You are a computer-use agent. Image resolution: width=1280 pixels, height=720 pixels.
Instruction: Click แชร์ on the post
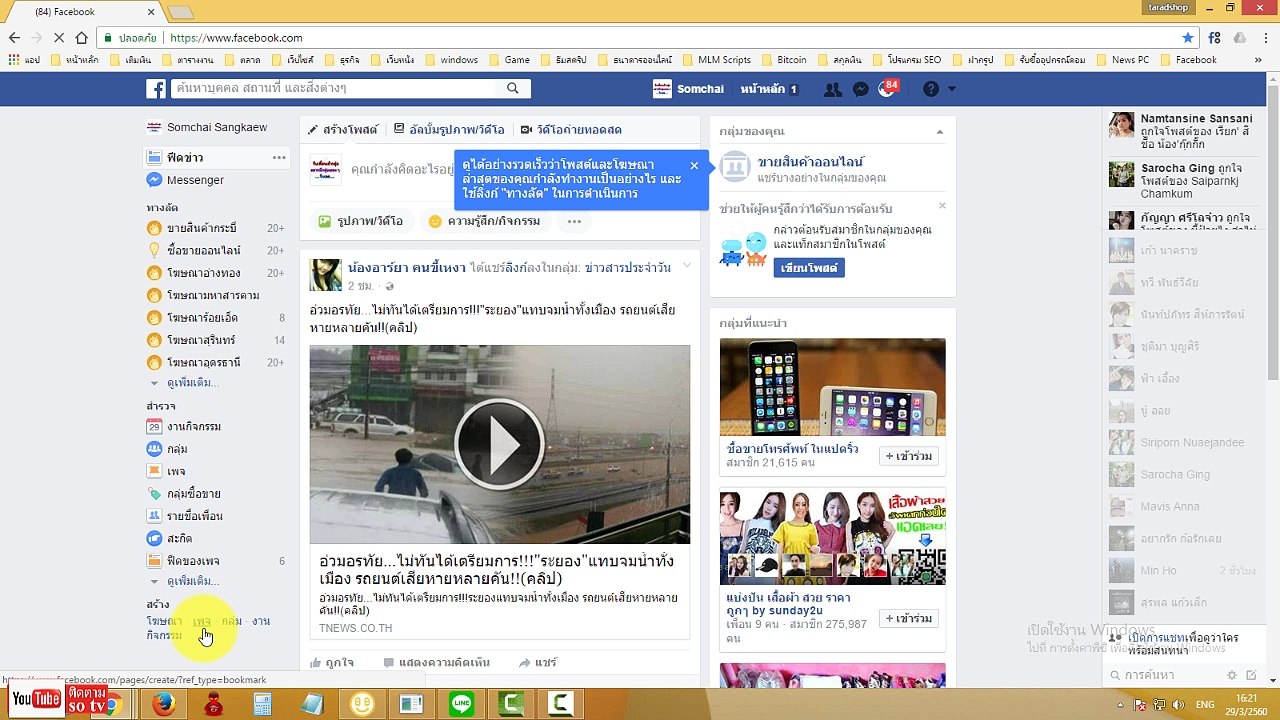pyautogui.click(x=537, y=662)
